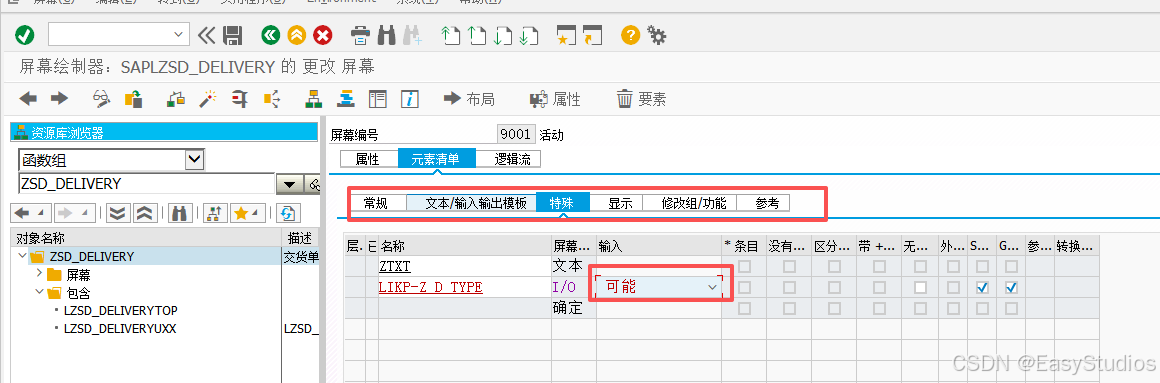Click the LIKP-Z_D_TYPE element name
Image resolution: width=1160 pixels, height=383 pixels.
(x=431, y=287)
